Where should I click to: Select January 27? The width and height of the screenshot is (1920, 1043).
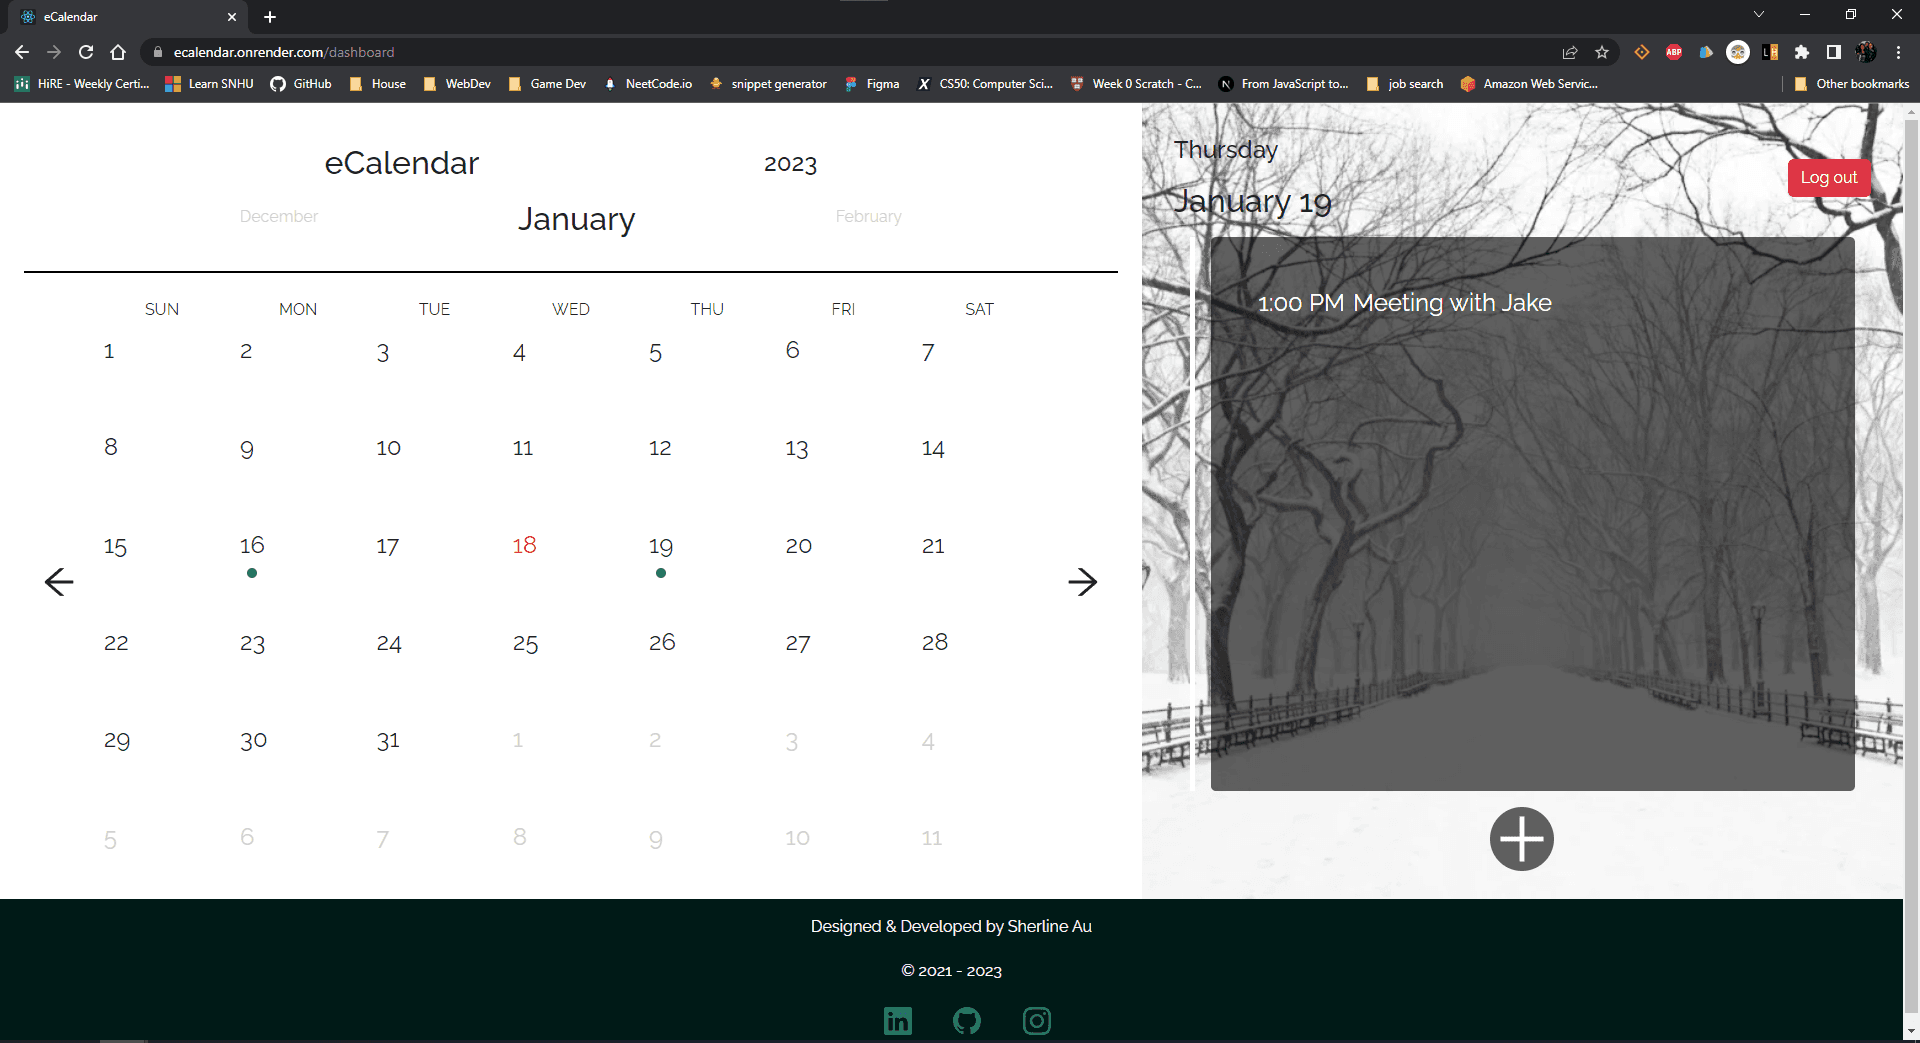797,644
